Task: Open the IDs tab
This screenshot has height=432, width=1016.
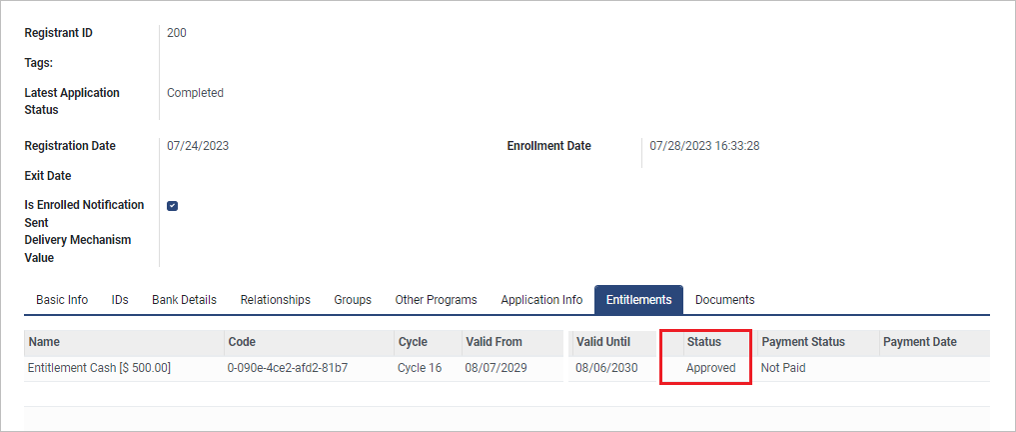Action: click(120, 300)
